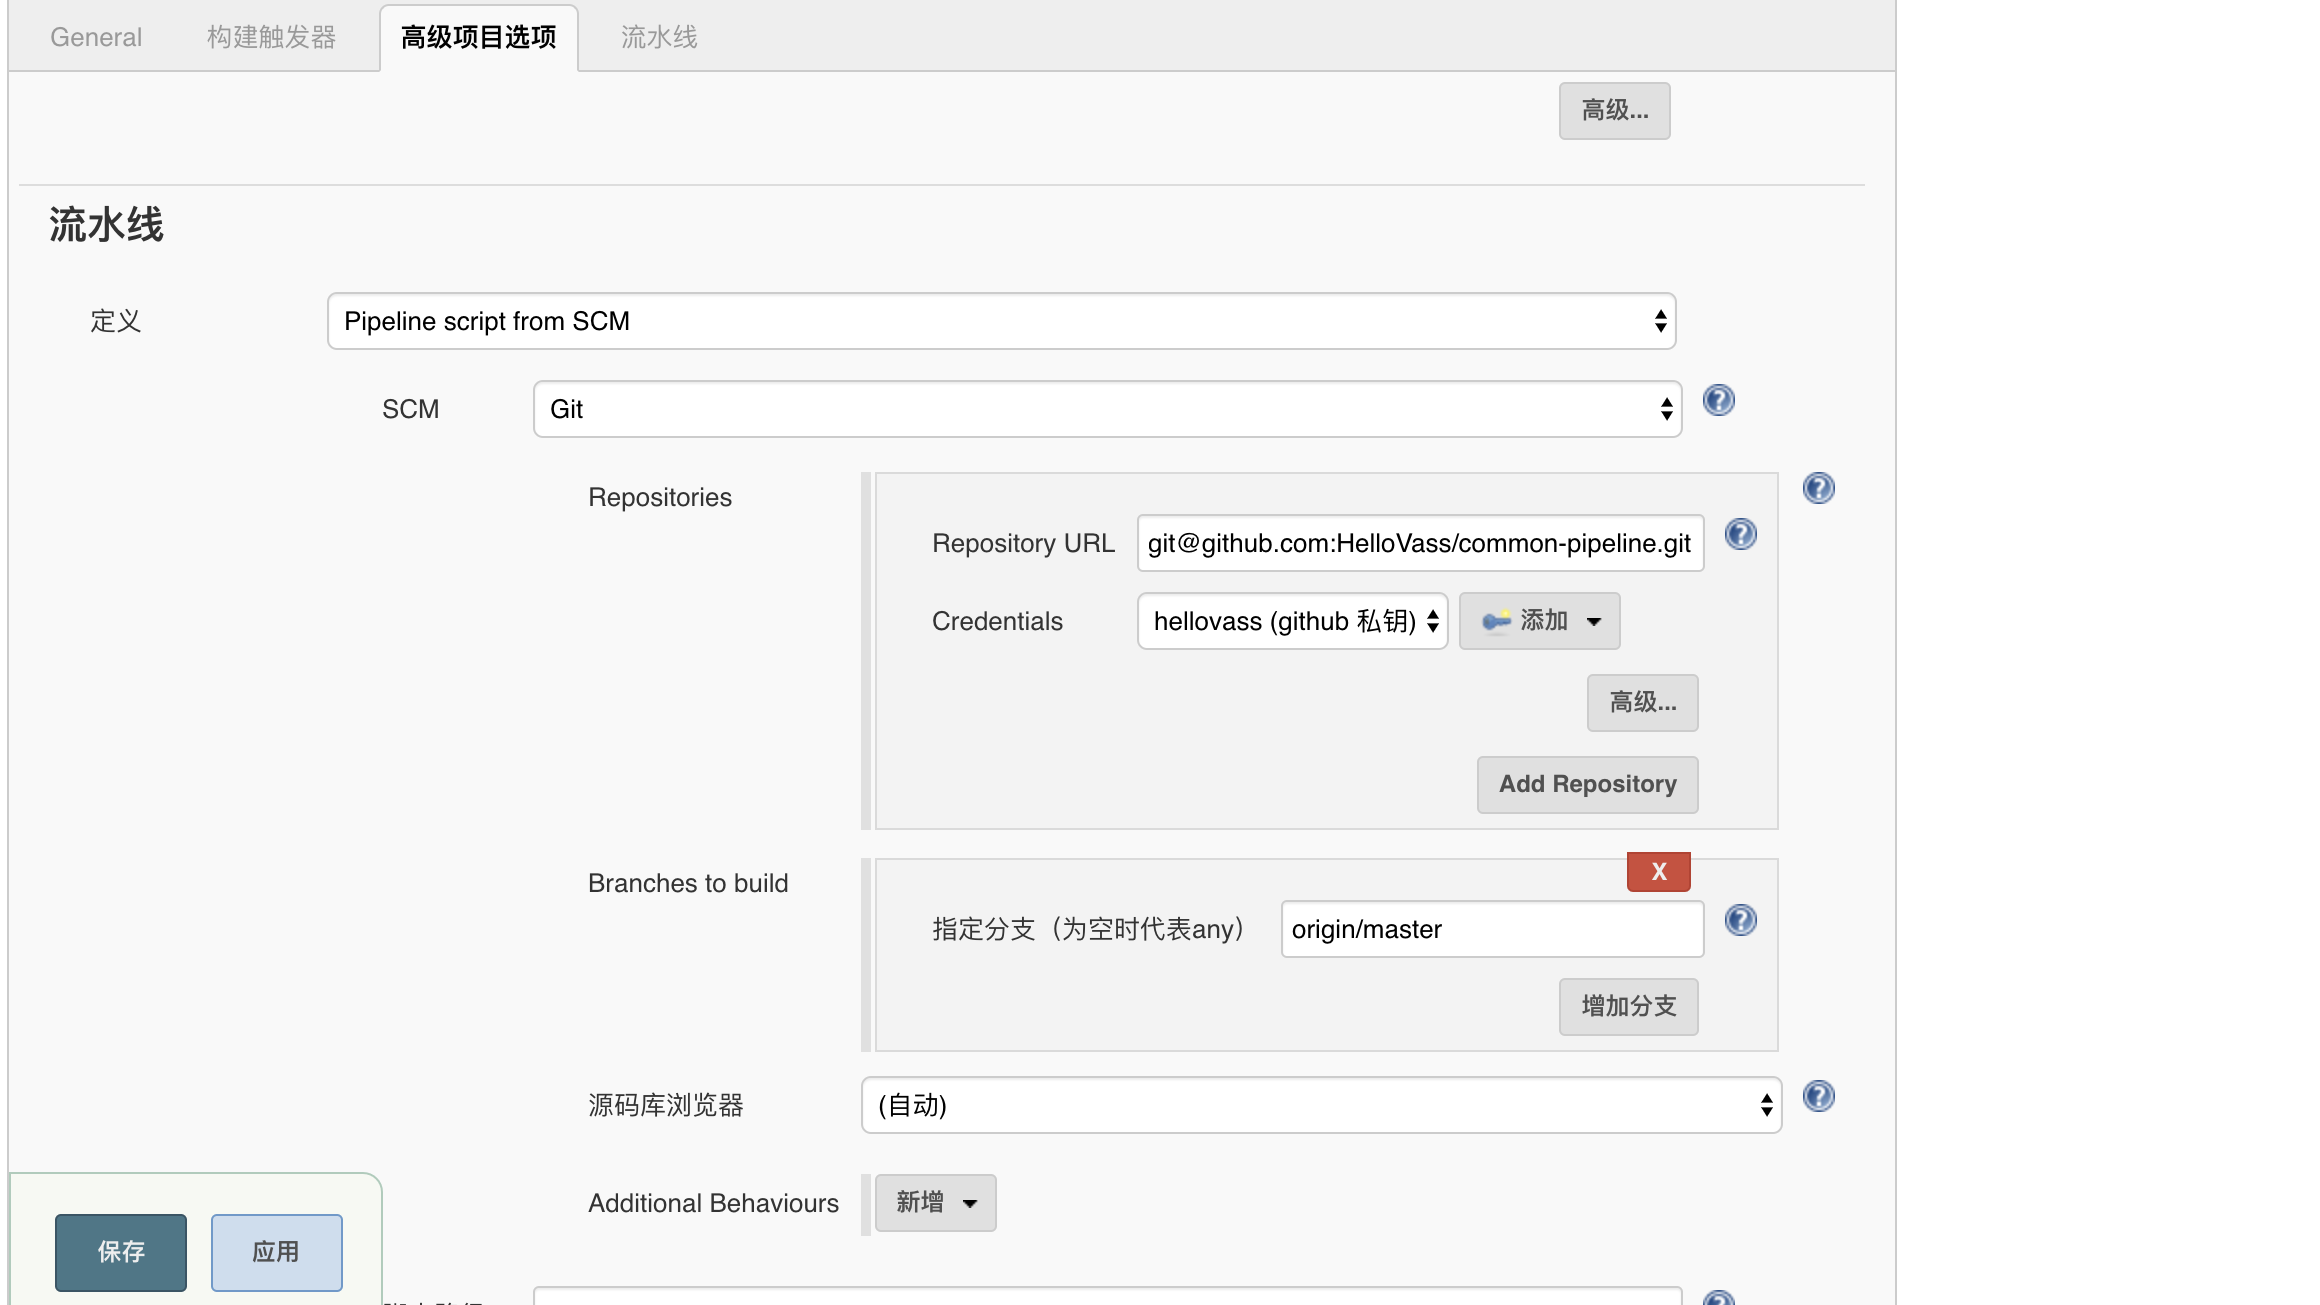The height and width of the screenshot is (1305, 2320).
Task: Open help icon next to Repository URL
Action: pyautogui.click(x=1740, y=535)
